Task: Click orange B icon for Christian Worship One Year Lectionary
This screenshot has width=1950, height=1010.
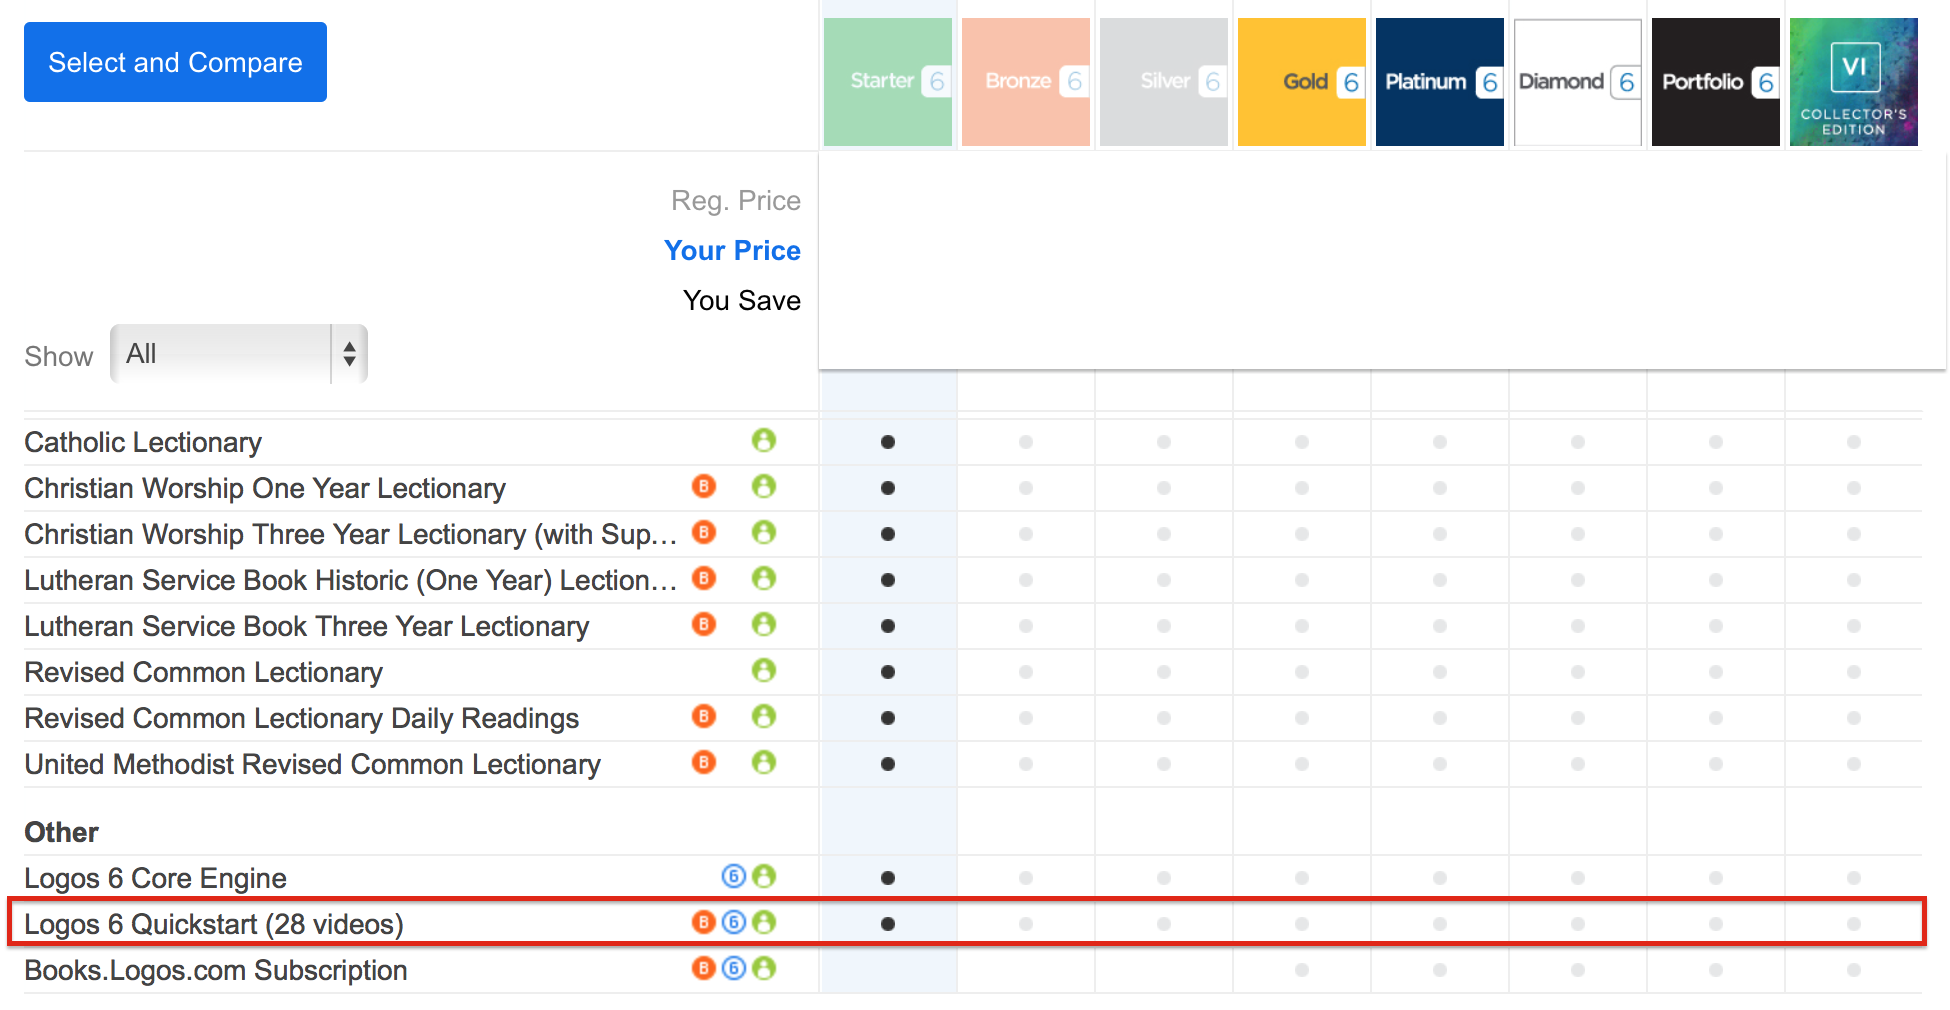Action: 704,486
